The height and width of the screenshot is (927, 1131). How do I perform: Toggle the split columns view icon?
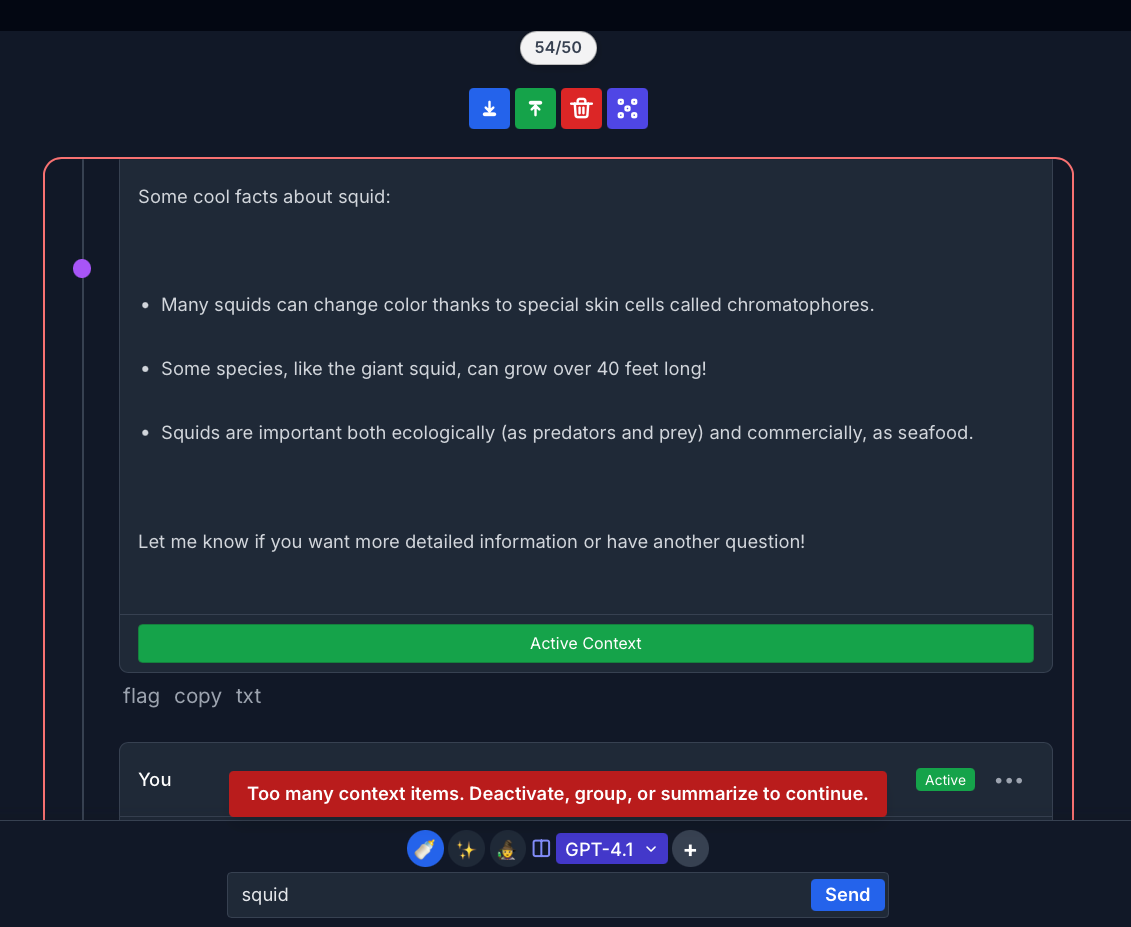pyautogui.click(x=541, y=848)
